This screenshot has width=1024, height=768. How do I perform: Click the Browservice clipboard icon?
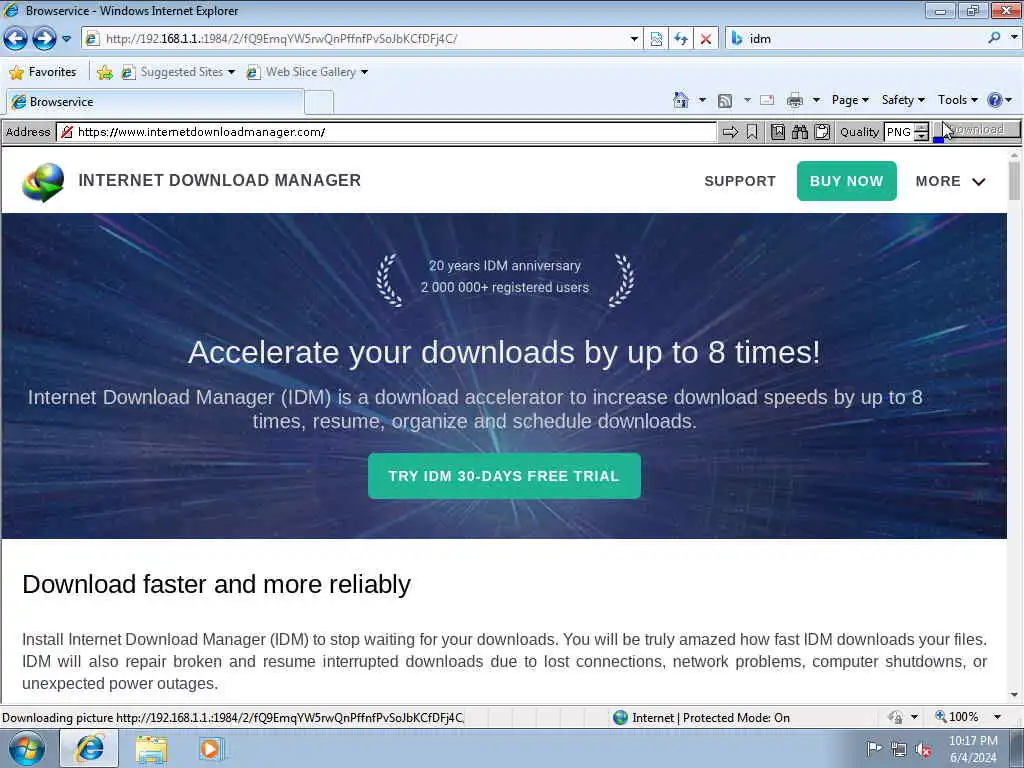822,132
